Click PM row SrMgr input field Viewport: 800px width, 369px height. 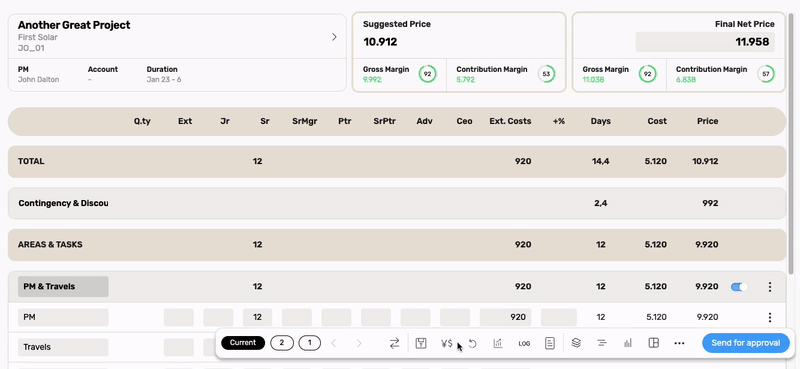point(297,317)
